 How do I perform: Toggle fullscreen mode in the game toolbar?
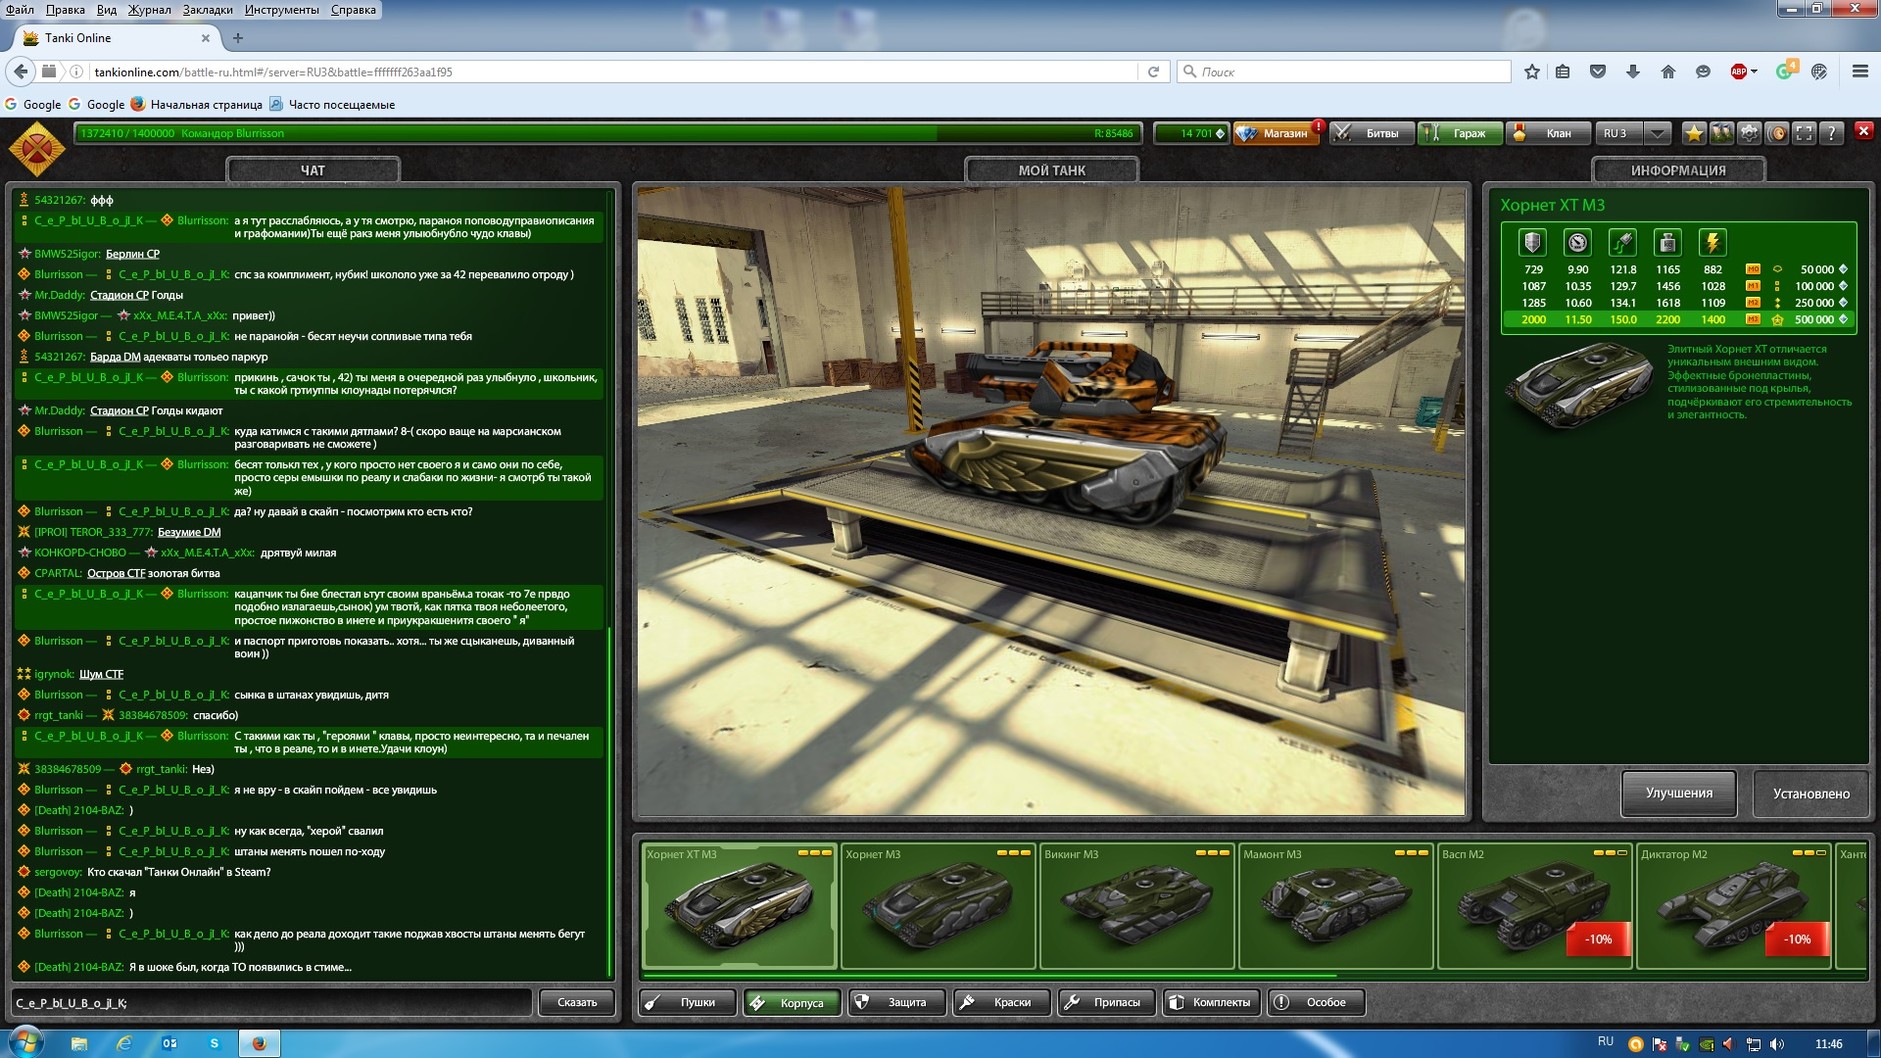point(1804,133)
